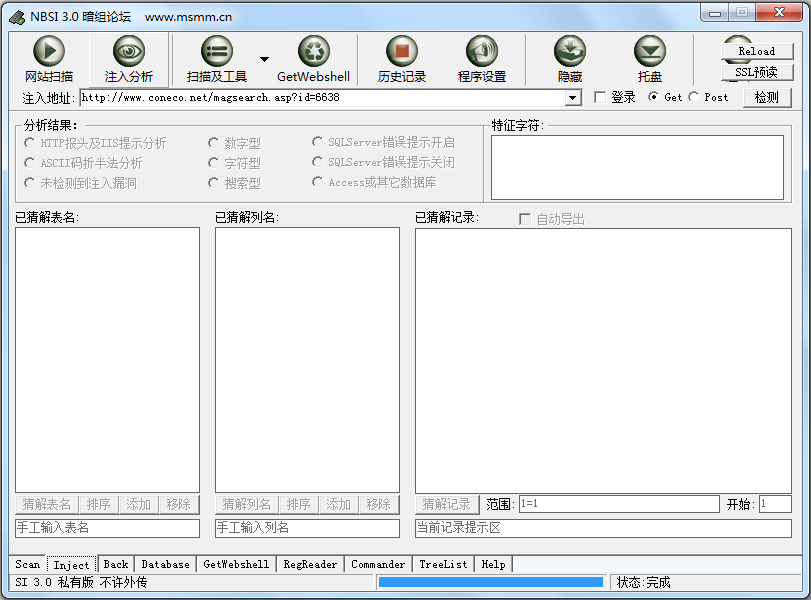Open the GetWebshell toolbar icon
This screenshot has height=600, width=811.
[x=313, y=51]
